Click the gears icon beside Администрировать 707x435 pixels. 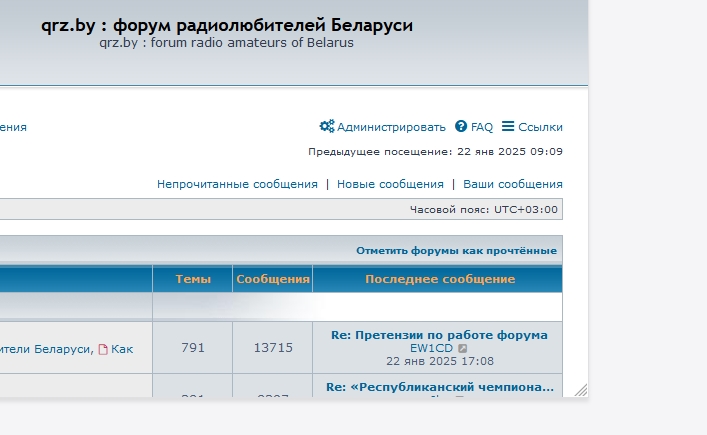[327, 127]
